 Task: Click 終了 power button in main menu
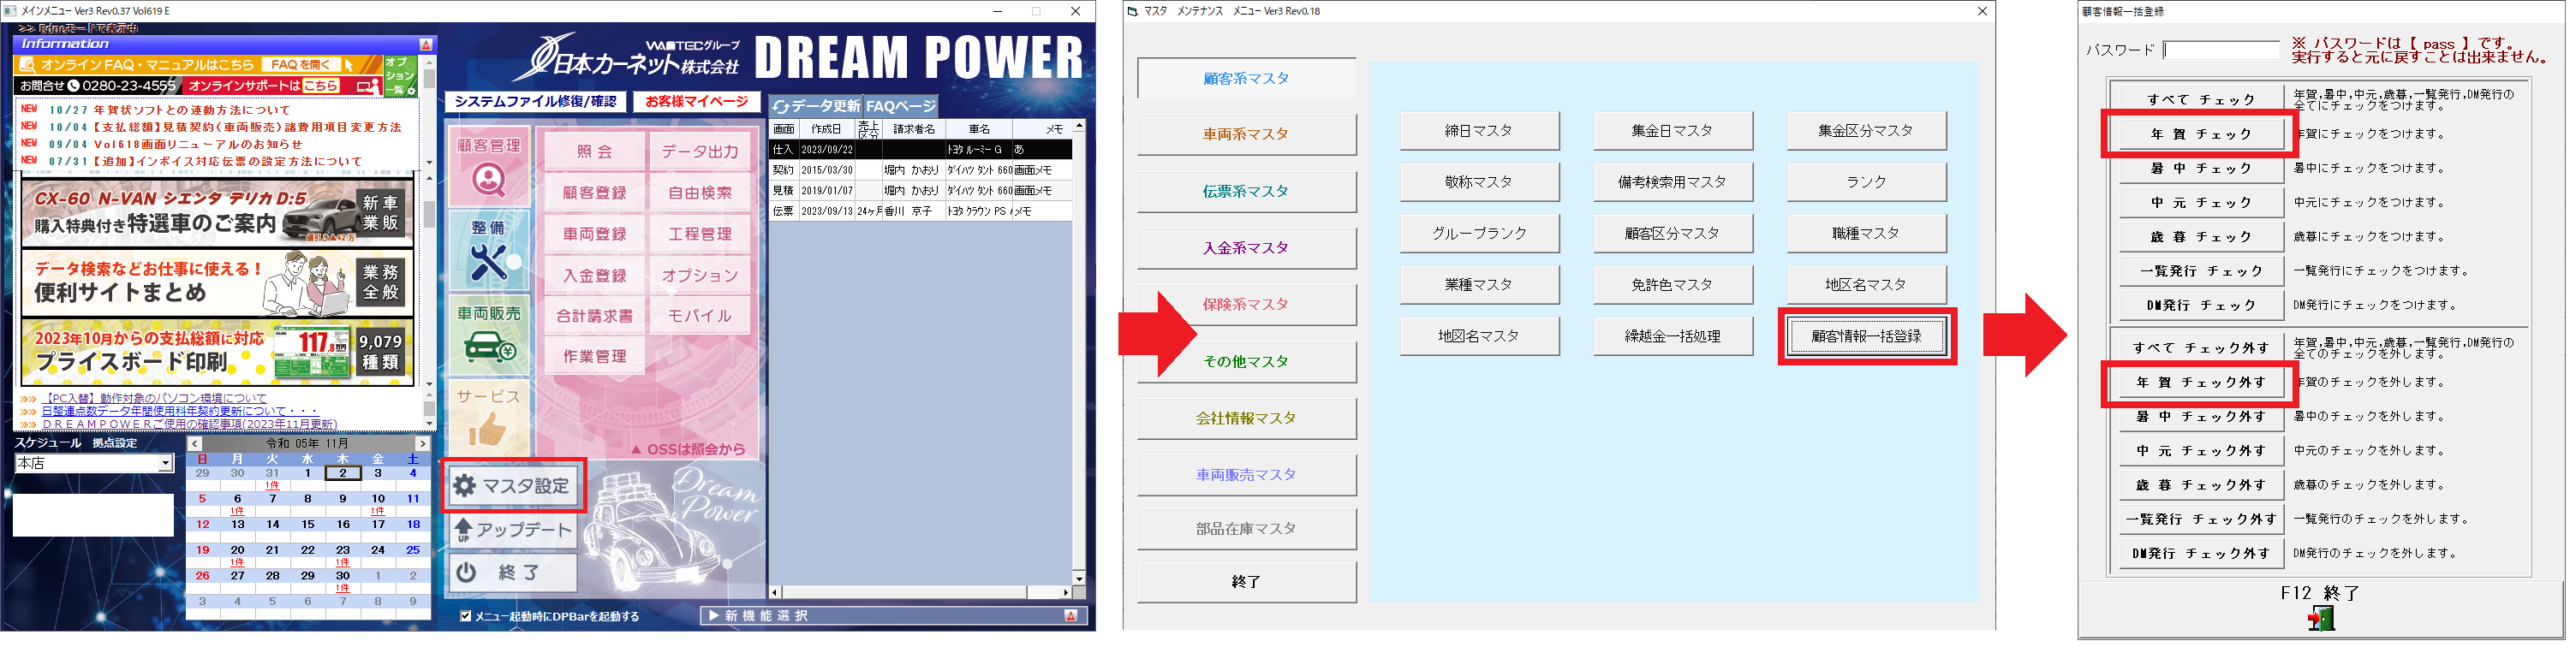point(512,573)
